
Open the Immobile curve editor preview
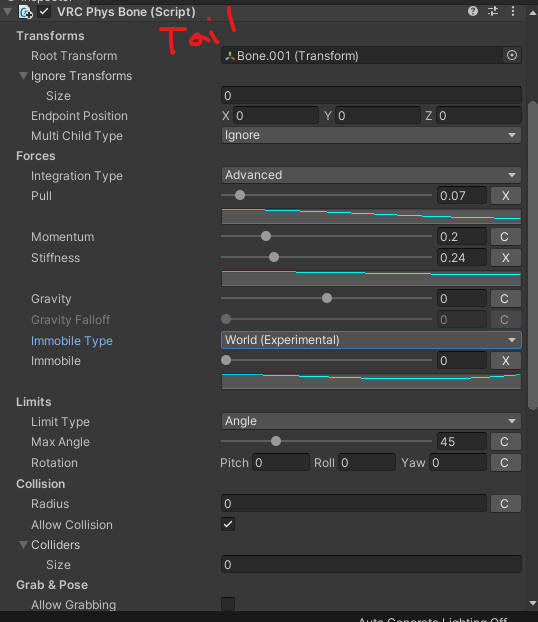coord(371,381)
